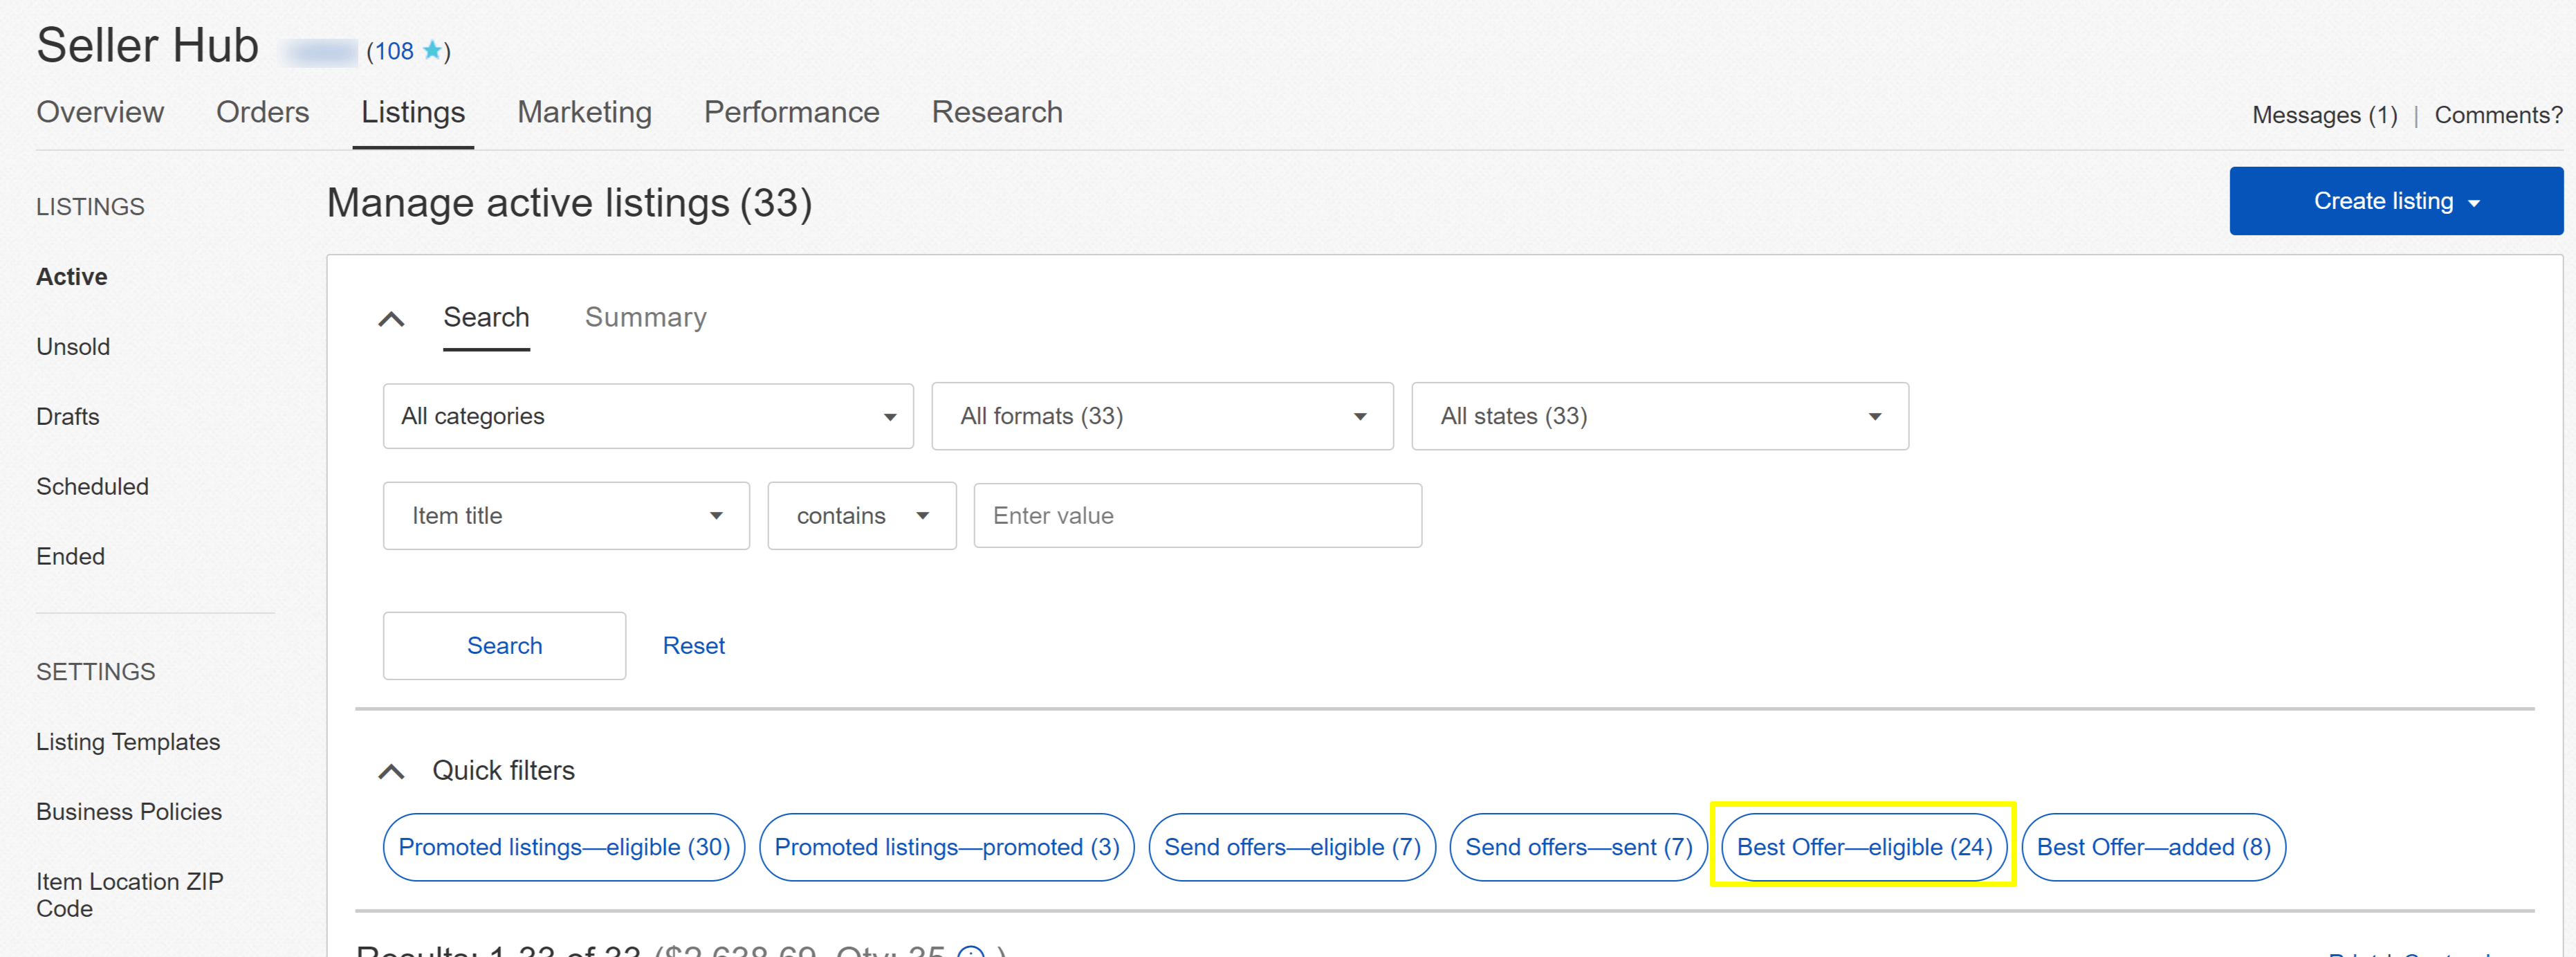Apply Promoted listings—eligible (30) filter
Image resolution: width=2576 pixels, height=957 pixels.
coord(564,847)
